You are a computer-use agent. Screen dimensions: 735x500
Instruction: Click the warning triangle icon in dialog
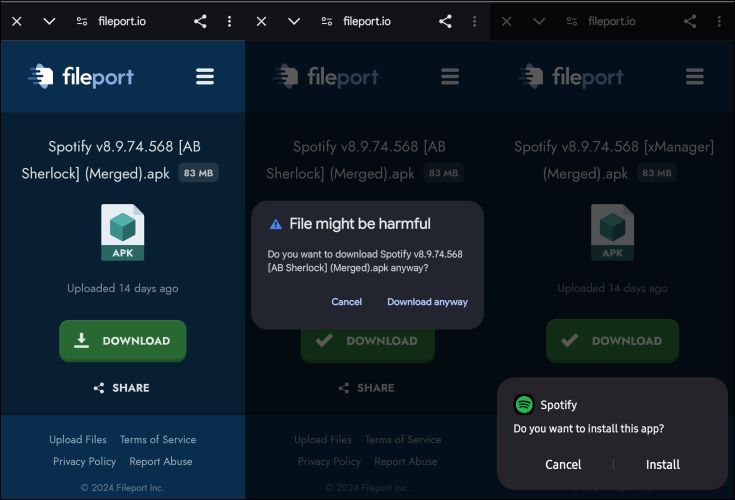pyautogui.click(x=276, y=224)
